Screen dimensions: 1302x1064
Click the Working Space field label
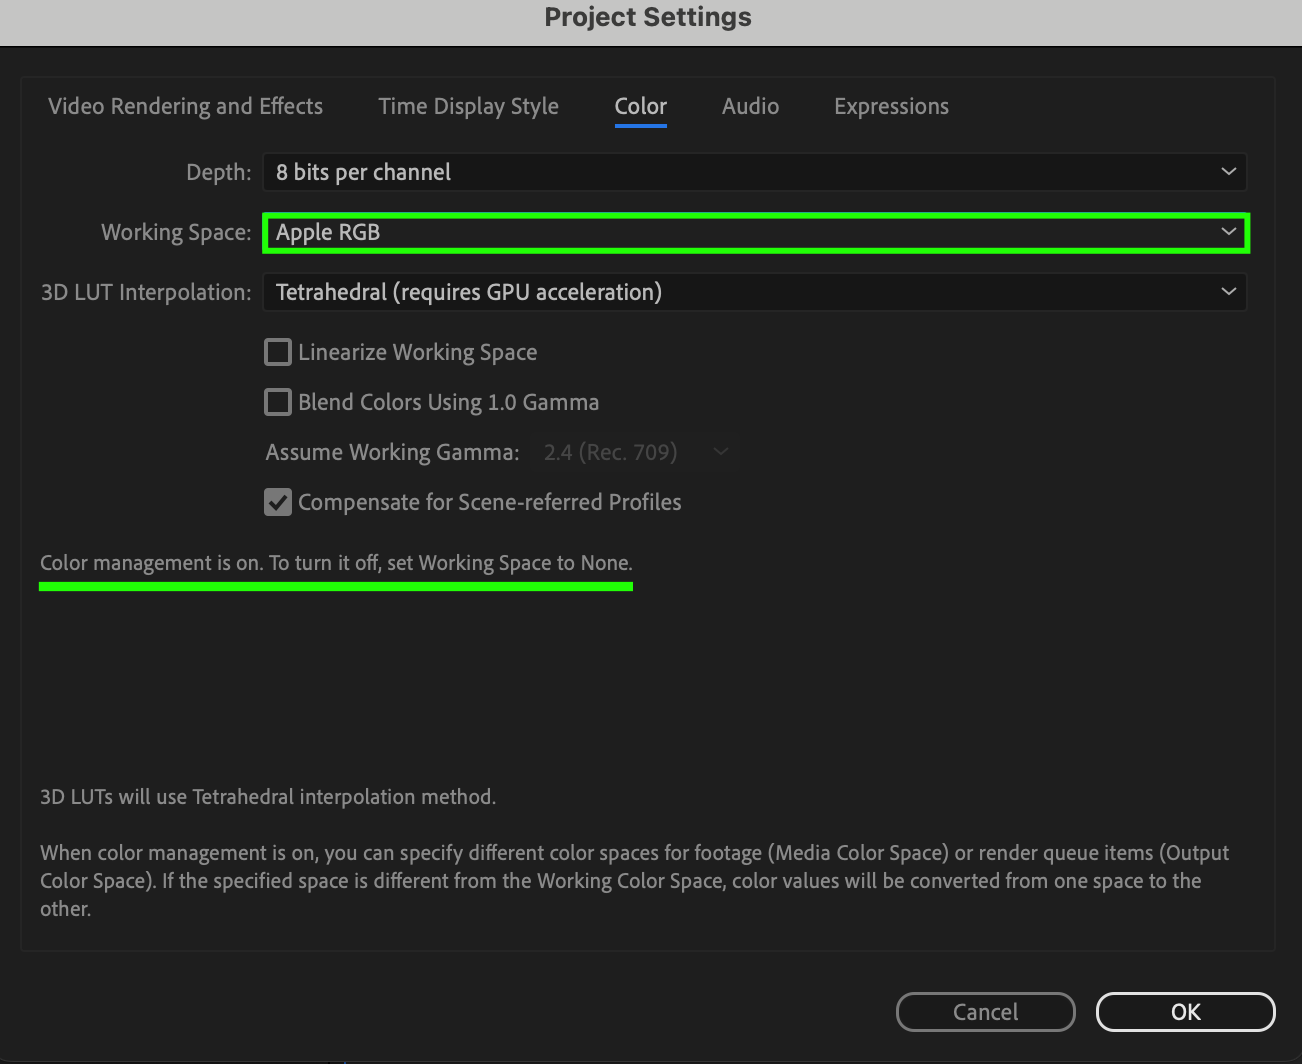[x=176, y=232]
